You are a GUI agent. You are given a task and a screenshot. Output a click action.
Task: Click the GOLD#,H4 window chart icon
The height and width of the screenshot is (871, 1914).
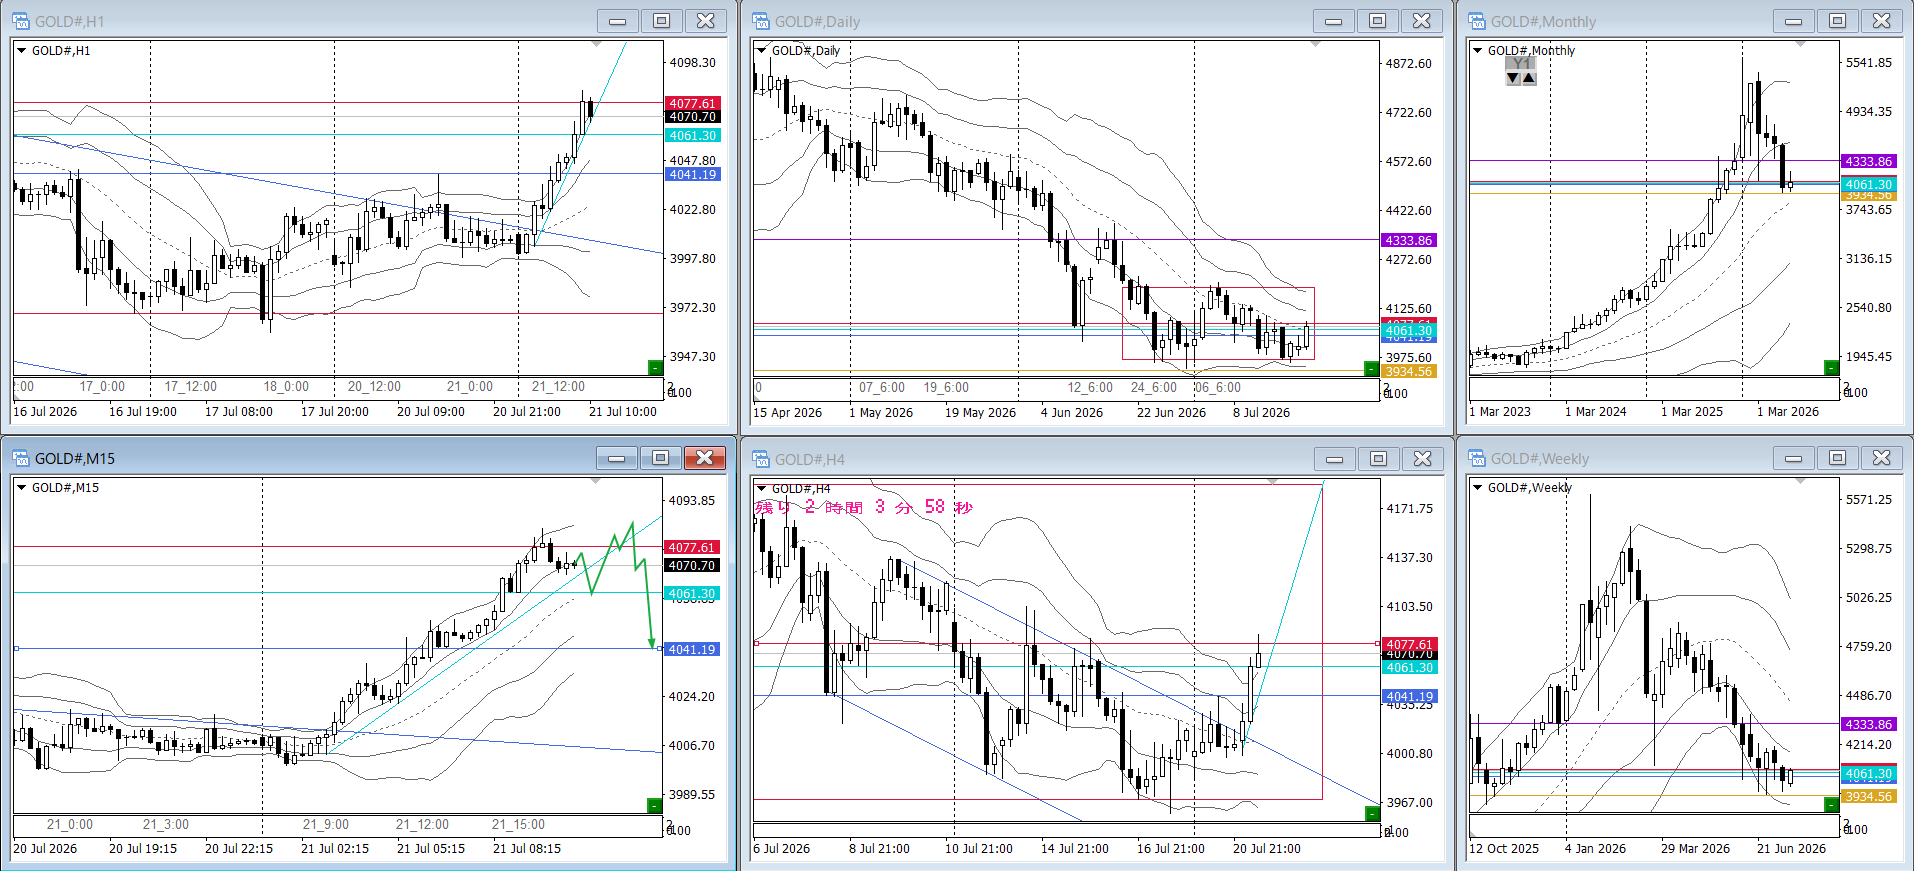[761, 459]
